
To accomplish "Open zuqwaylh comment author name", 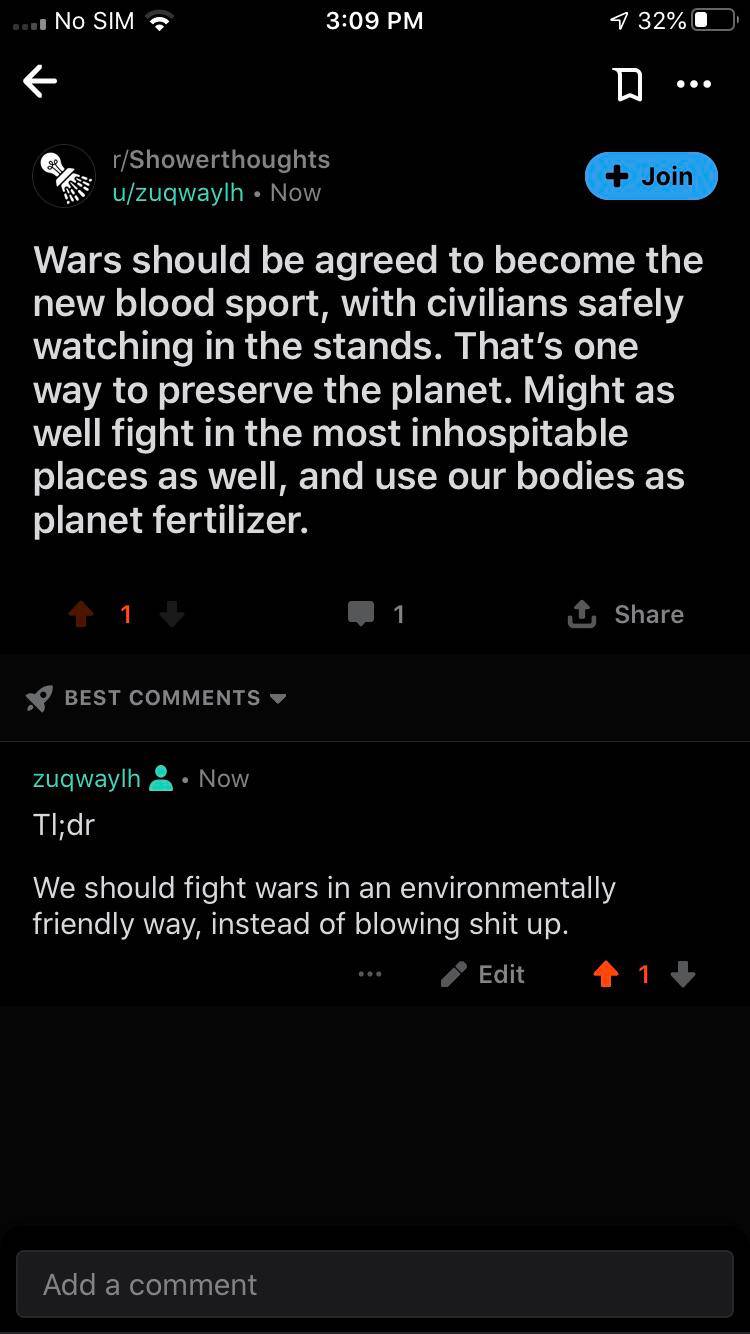I will [x=87, y=778].
